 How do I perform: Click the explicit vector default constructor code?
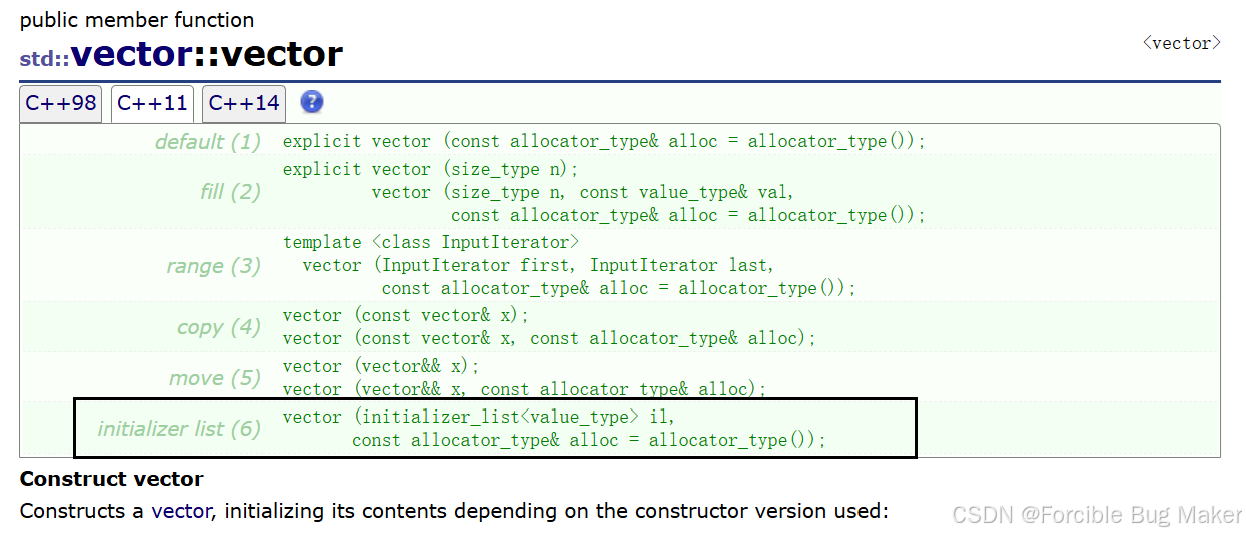coord(604,141)
